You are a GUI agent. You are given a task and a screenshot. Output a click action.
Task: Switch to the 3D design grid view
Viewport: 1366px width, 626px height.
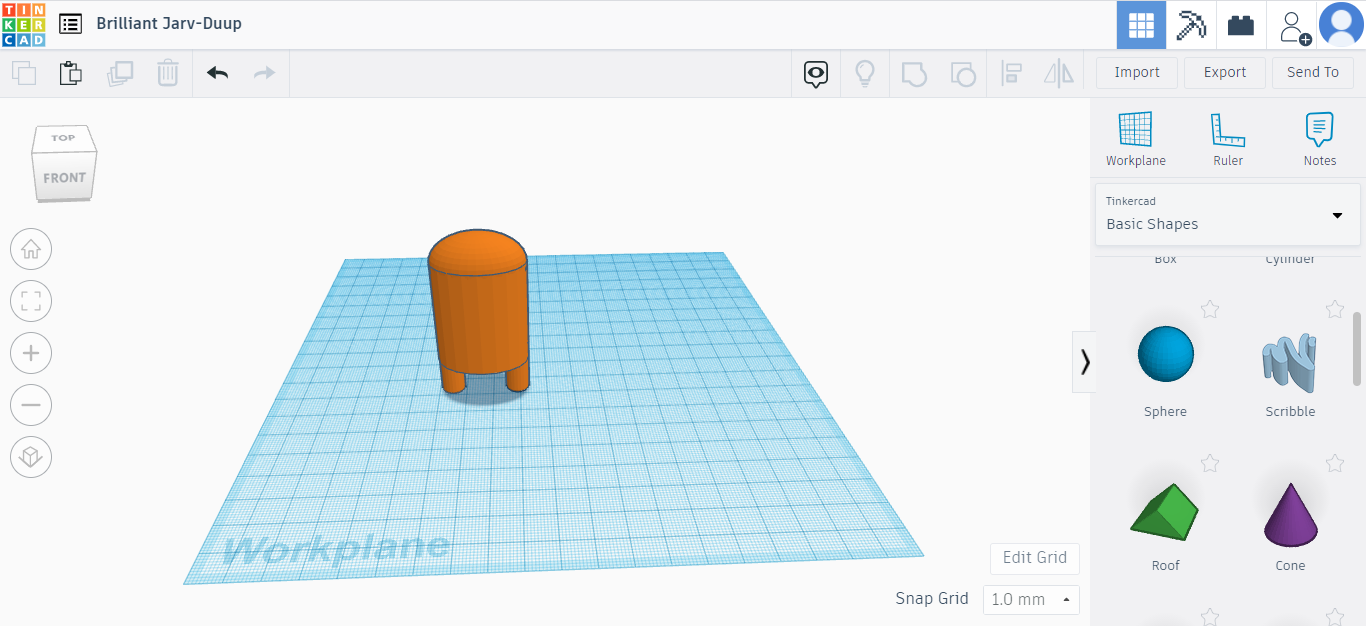(x=1141, y=25)
